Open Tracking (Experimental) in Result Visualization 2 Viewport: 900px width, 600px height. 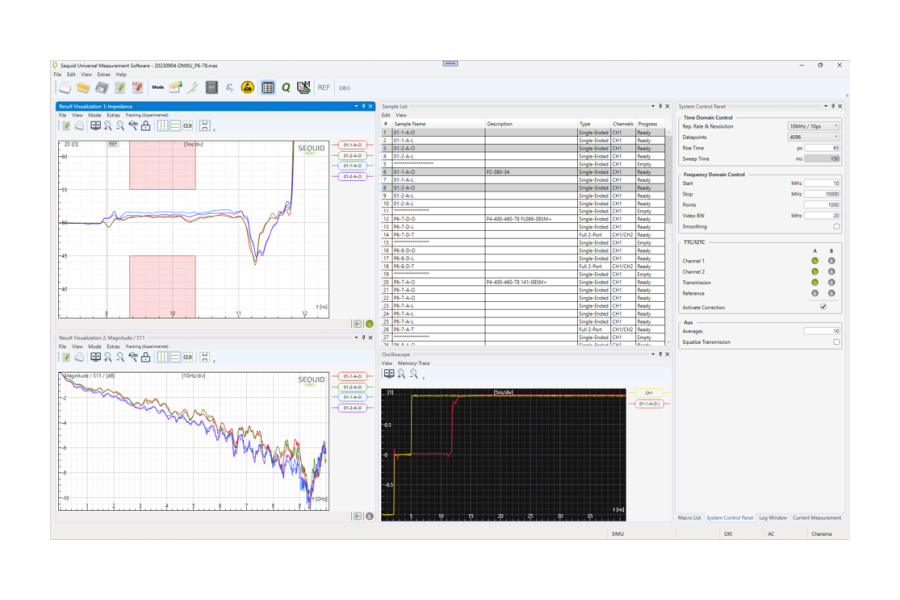(147, 346)
